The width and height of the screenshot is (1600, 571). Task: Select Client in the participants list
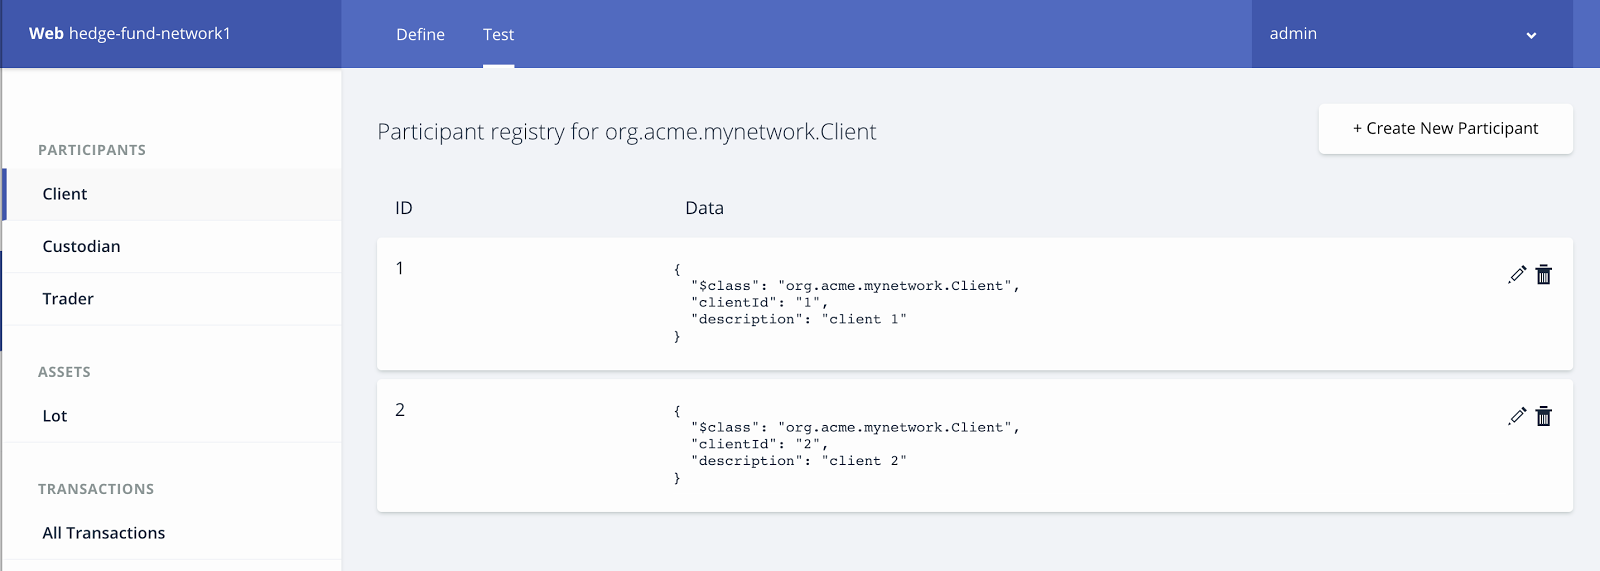(65, 194)
